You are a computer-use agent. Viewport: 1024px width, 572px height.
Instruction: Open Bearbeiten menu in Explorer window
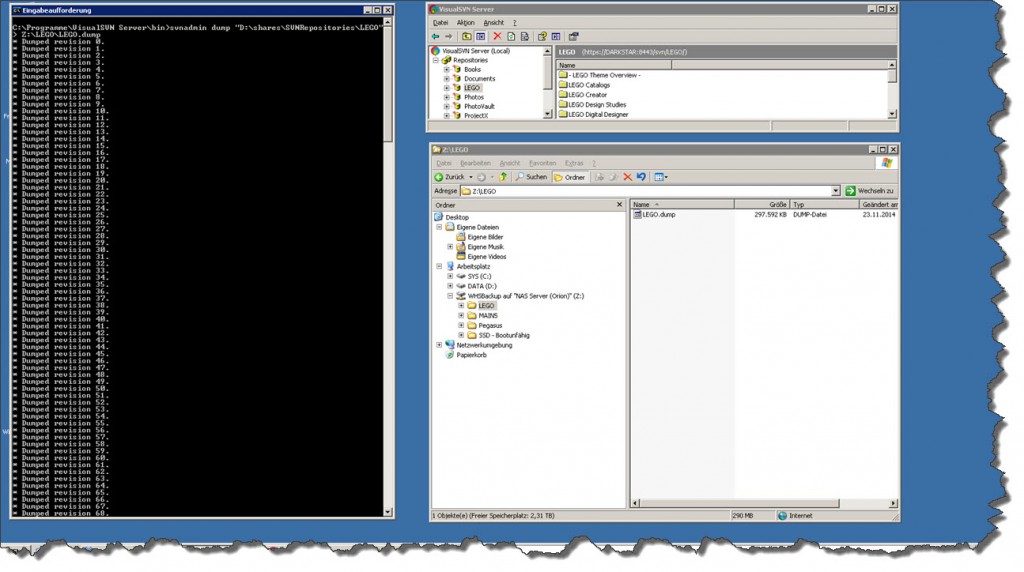click(475, 163)
